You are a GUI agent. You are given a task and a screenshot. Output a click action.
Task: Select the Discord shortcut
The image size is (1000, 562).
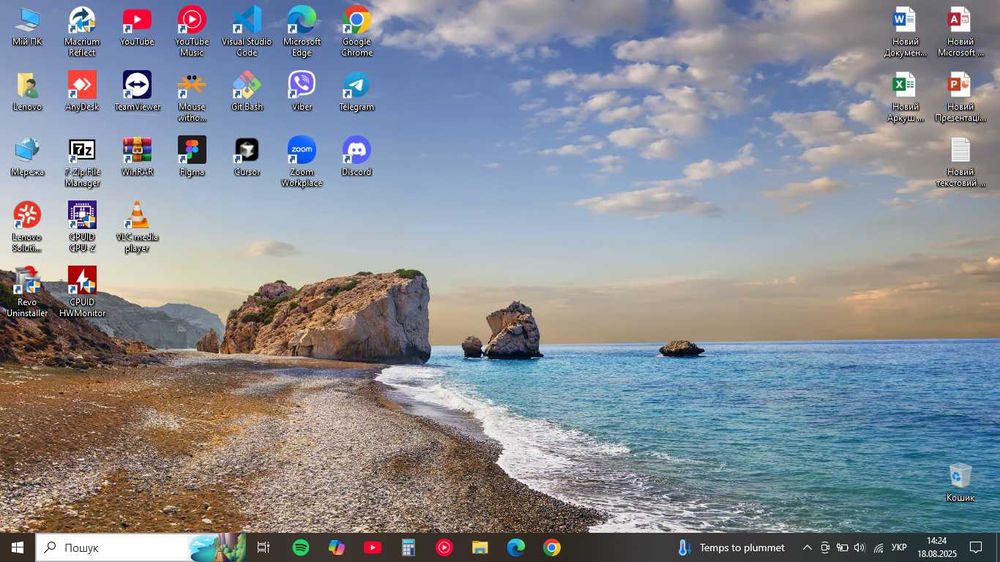click(x=357, y=157)
